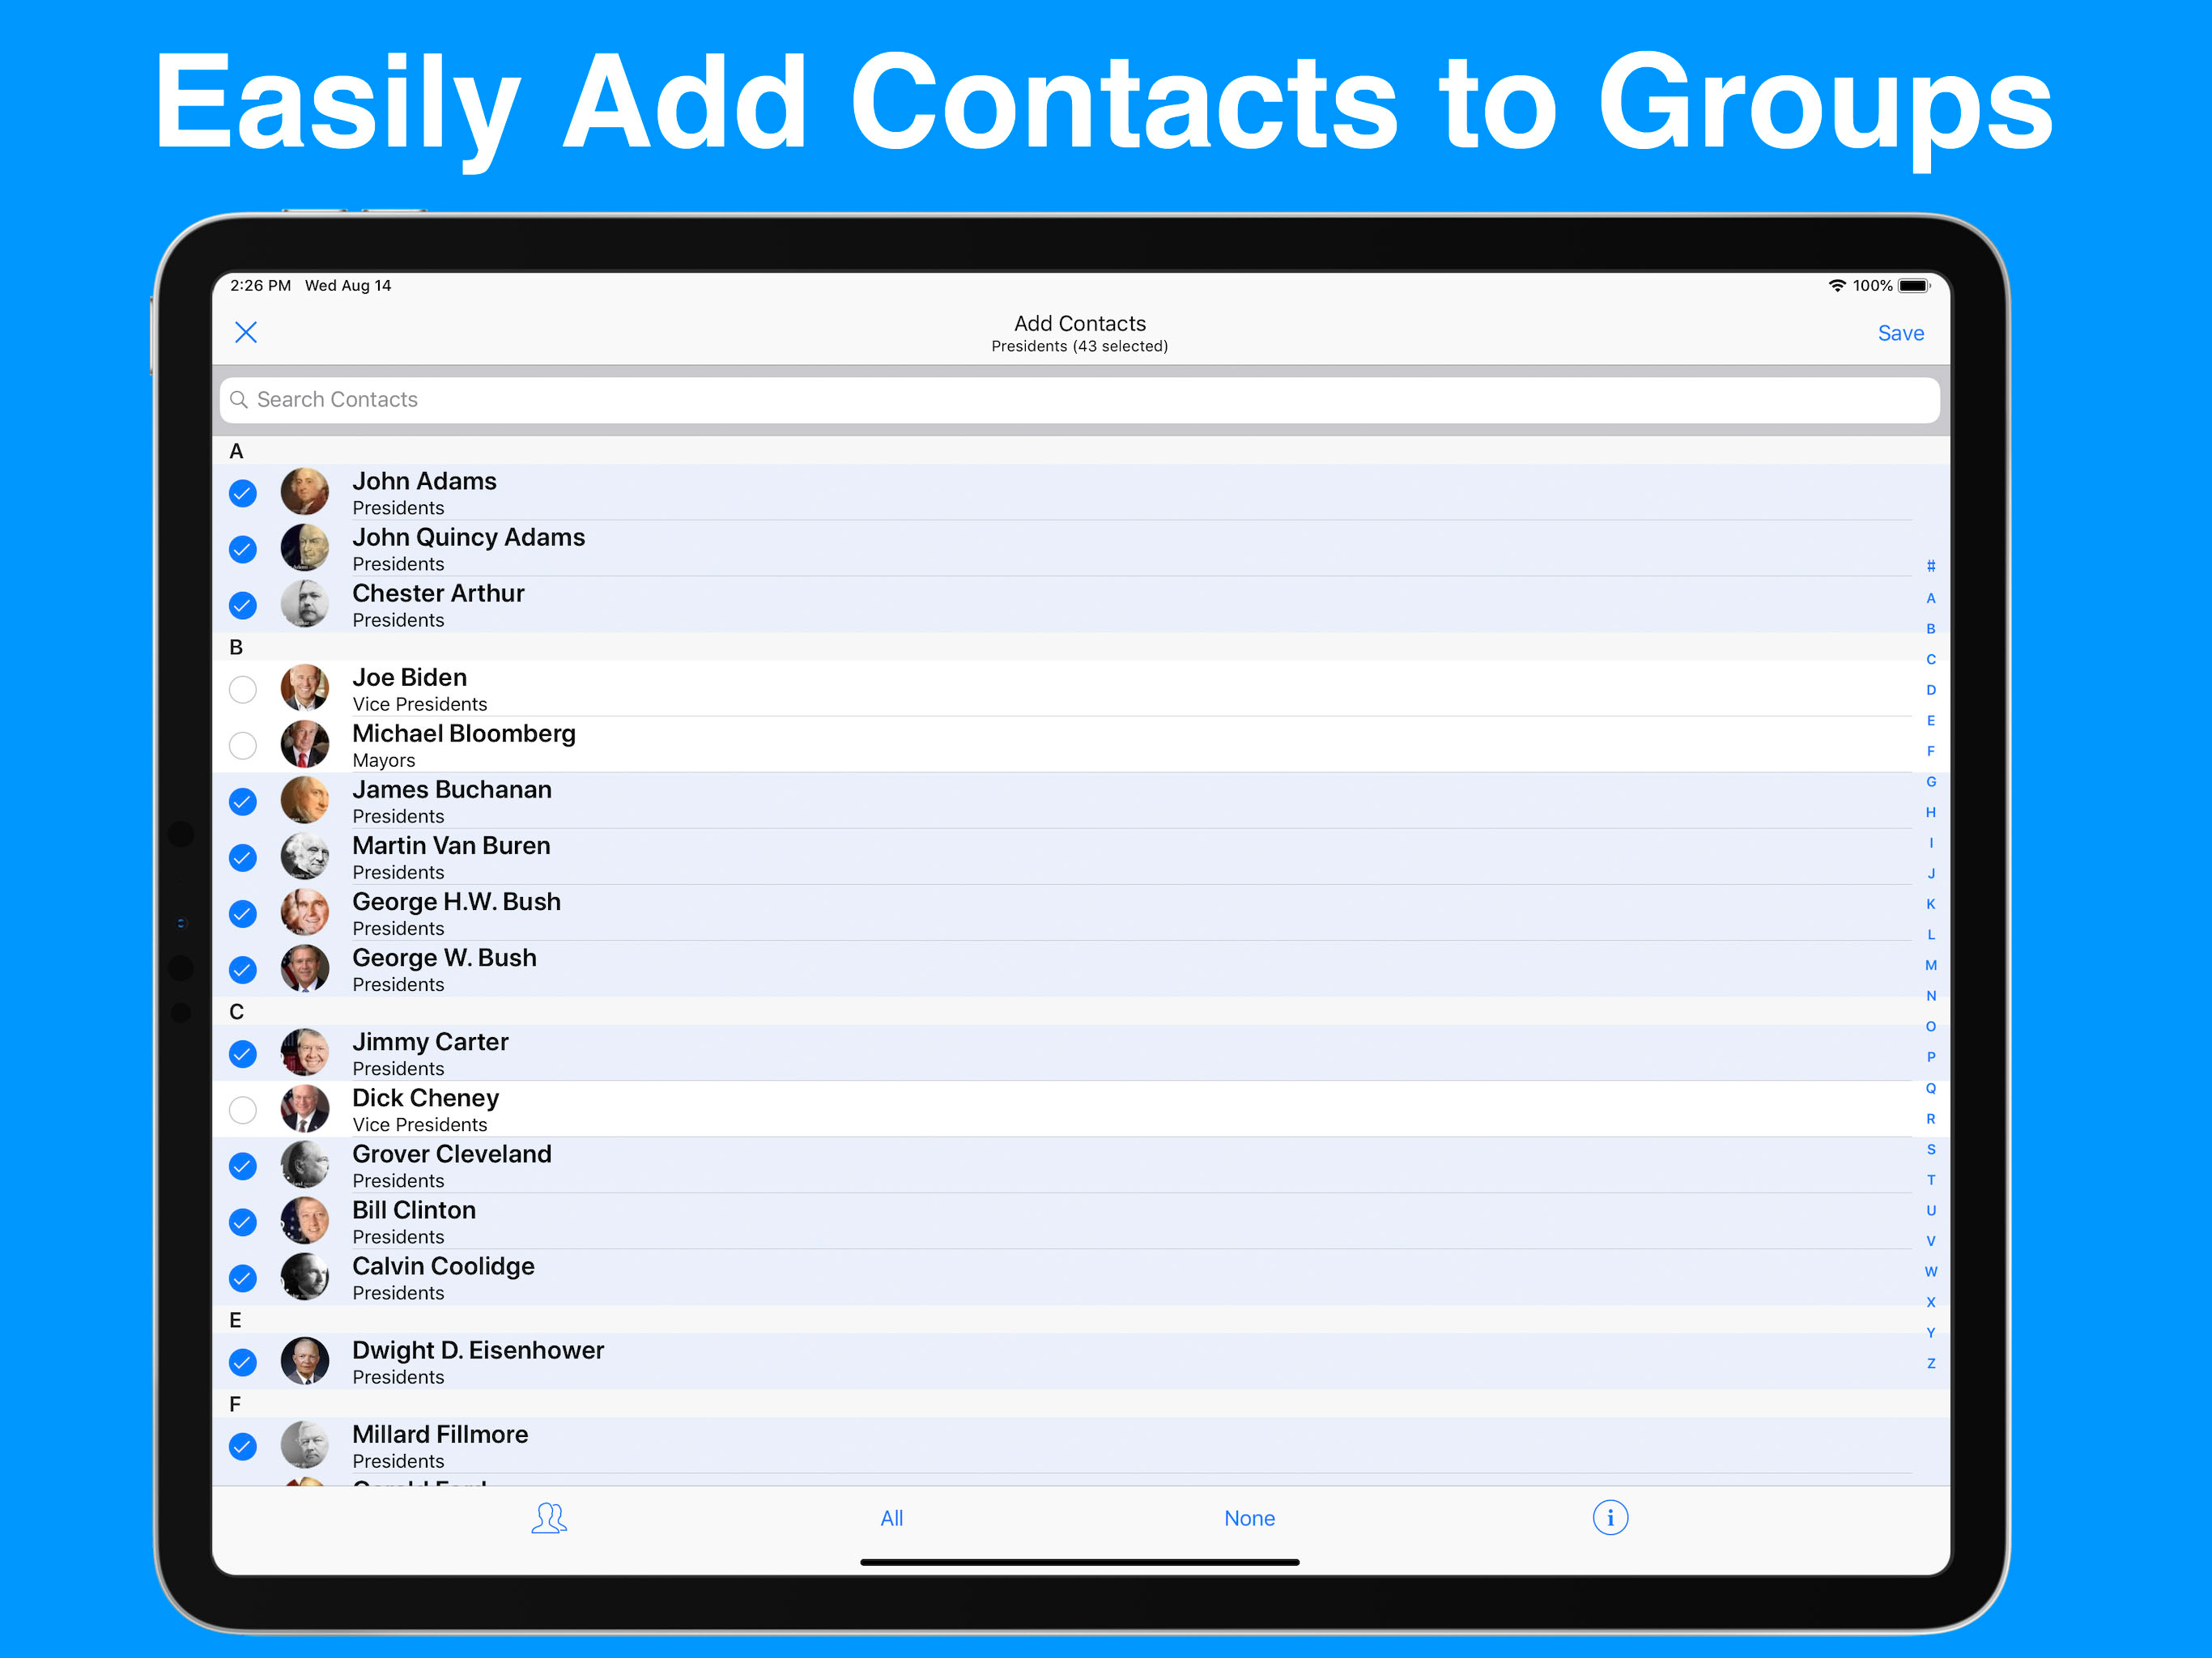
Task: Focus the Search Contacts field
Action: [x=1079, y=400]
